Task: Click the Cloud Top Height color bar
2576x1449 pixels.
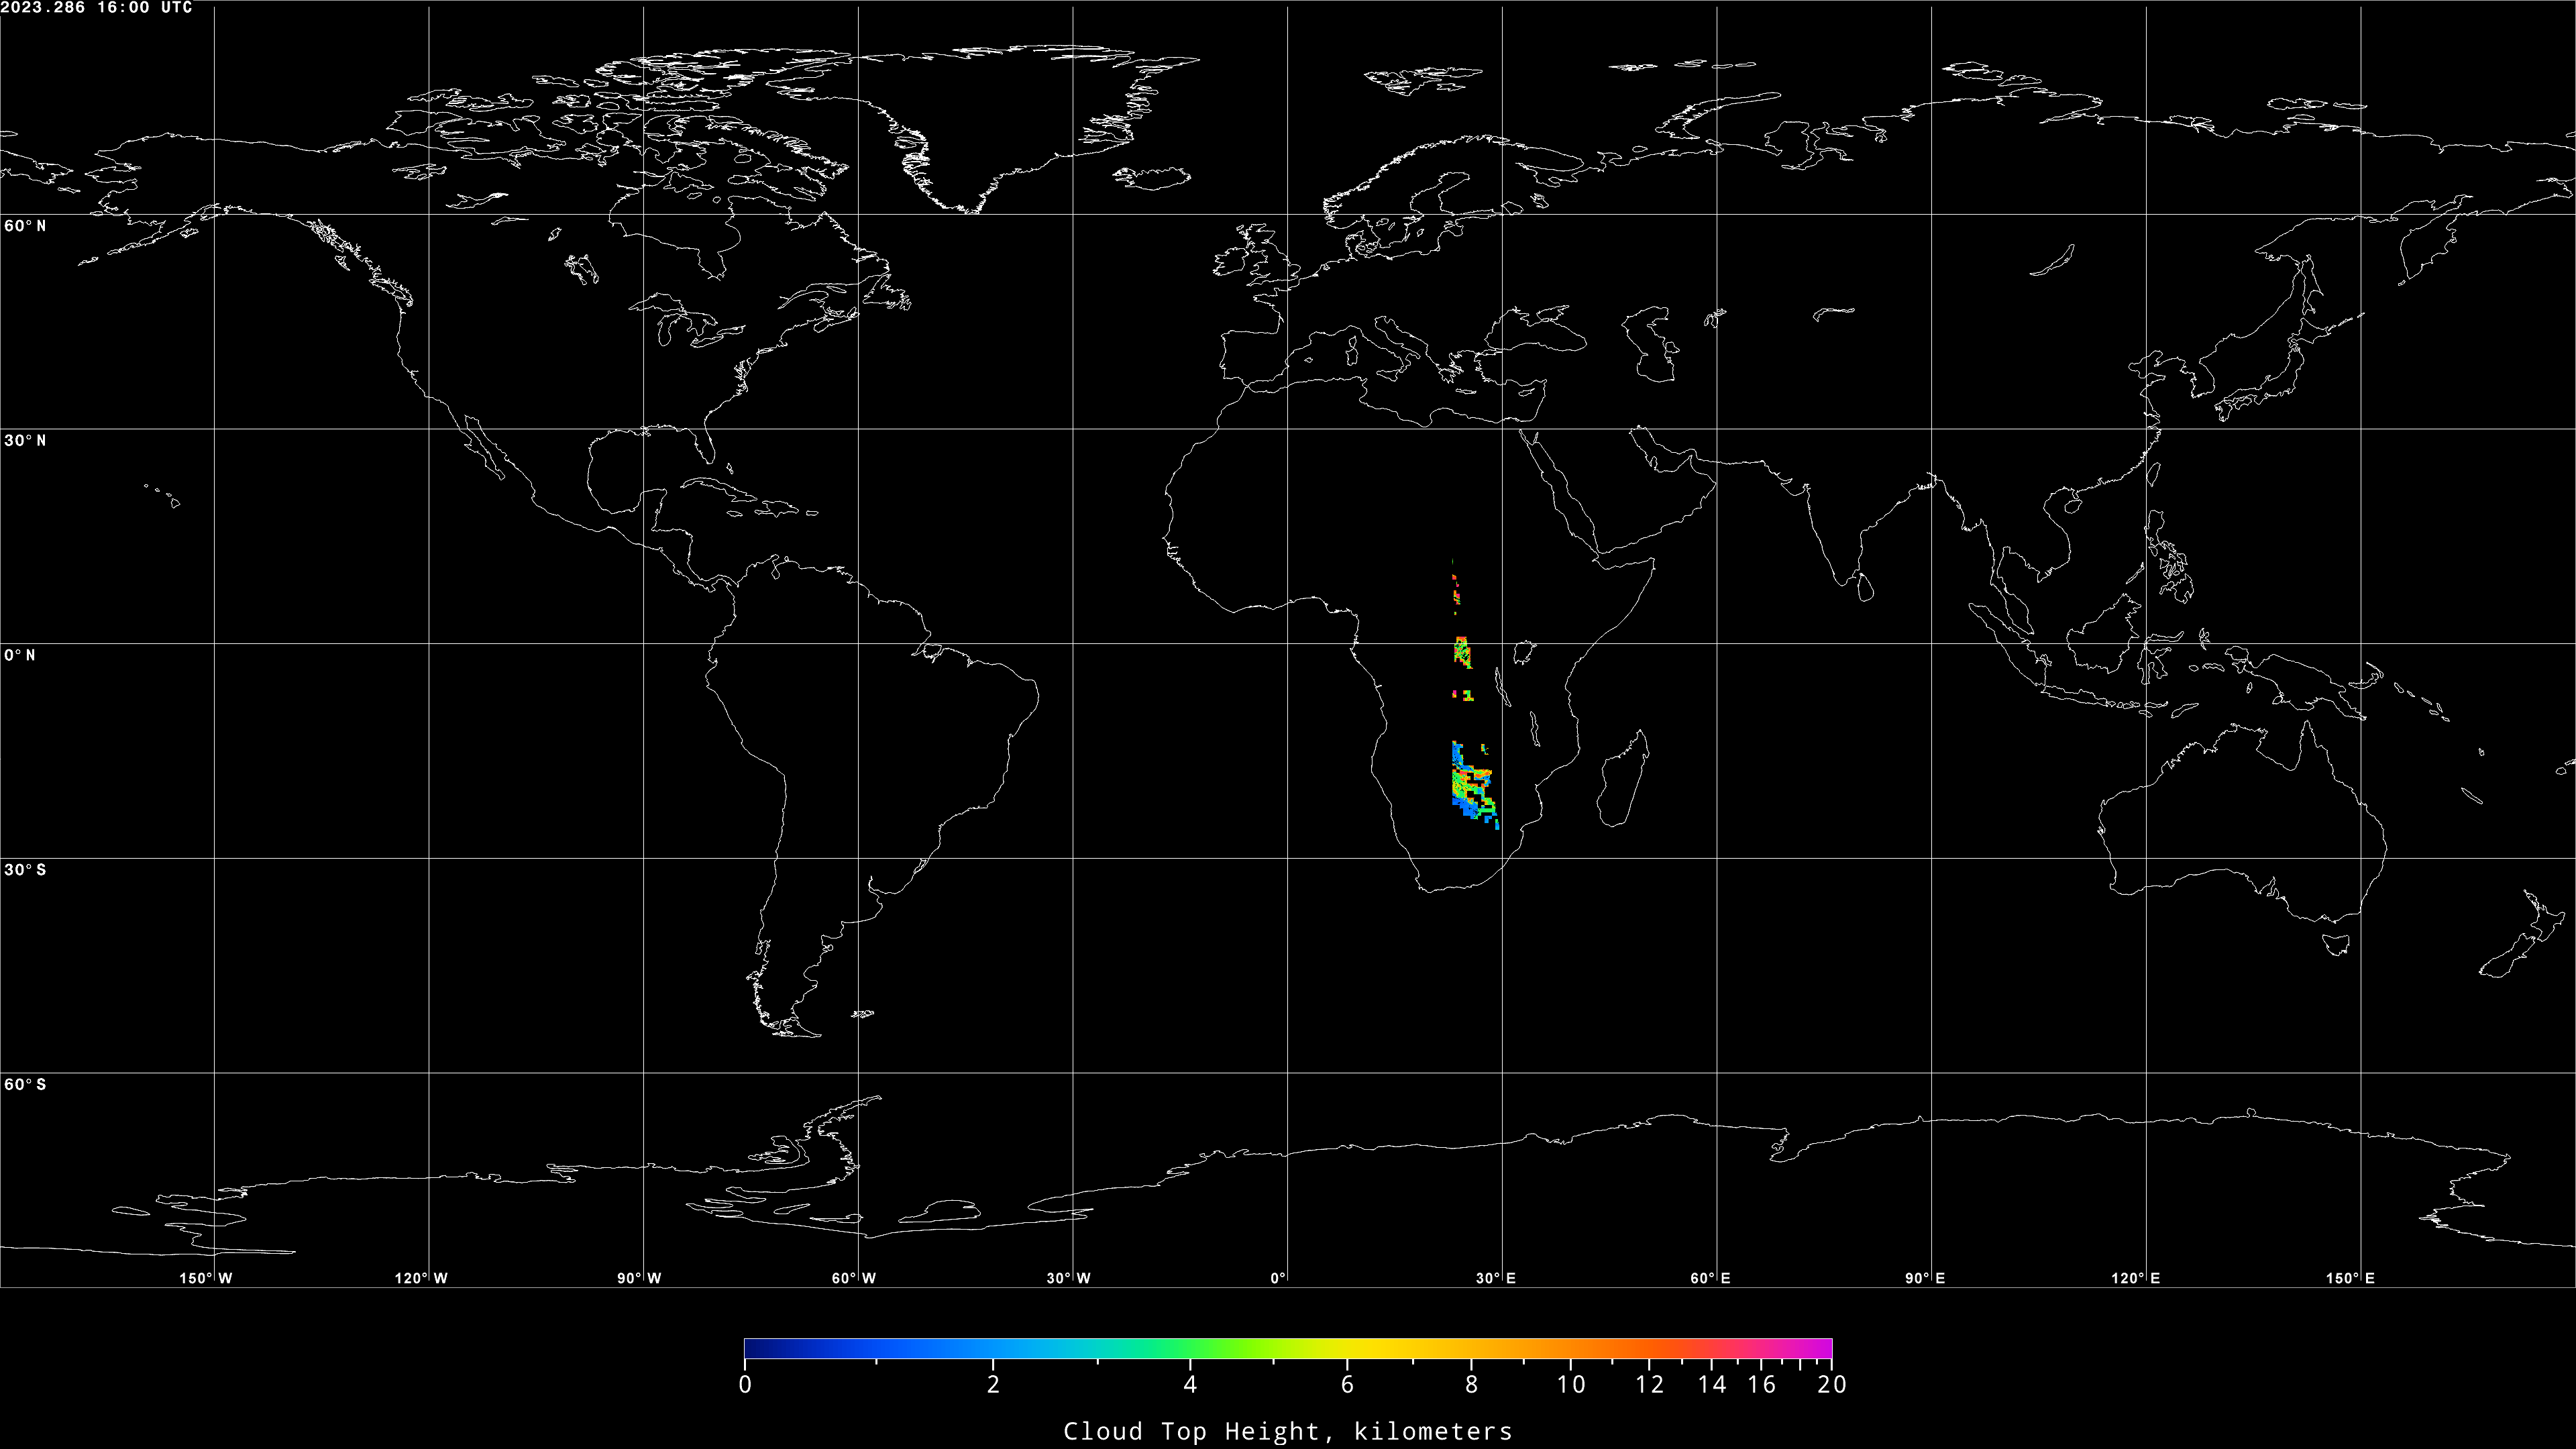Action: click(x=1288, y=1349)
